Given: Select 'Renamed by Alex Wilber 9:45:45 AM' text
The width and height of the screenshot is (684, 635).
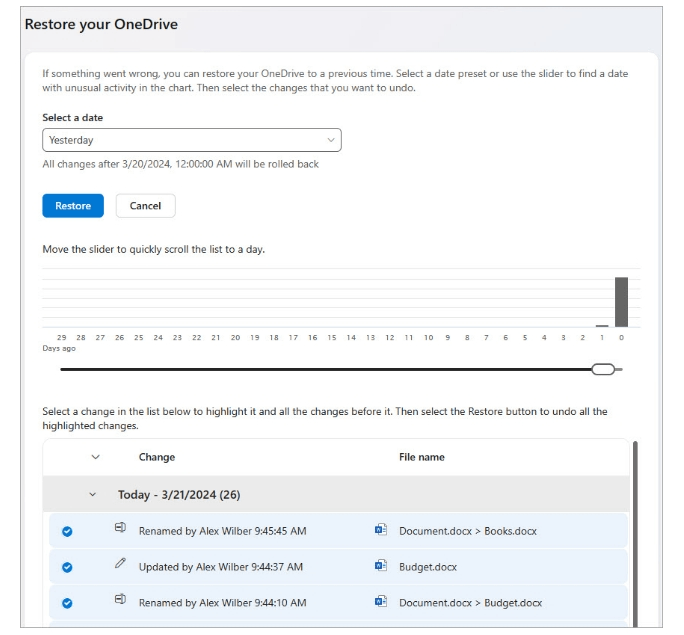Looking at the screenshot, I should (222, 531).
